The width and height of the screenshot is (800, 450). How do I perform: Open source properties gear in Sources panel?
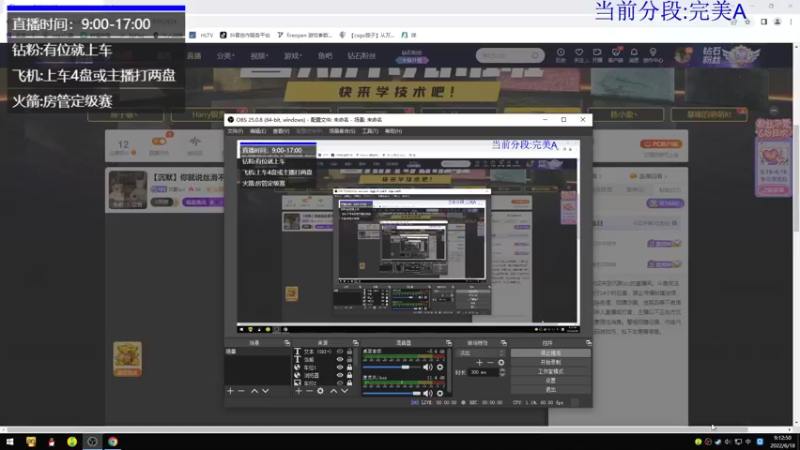click(320, 391)
